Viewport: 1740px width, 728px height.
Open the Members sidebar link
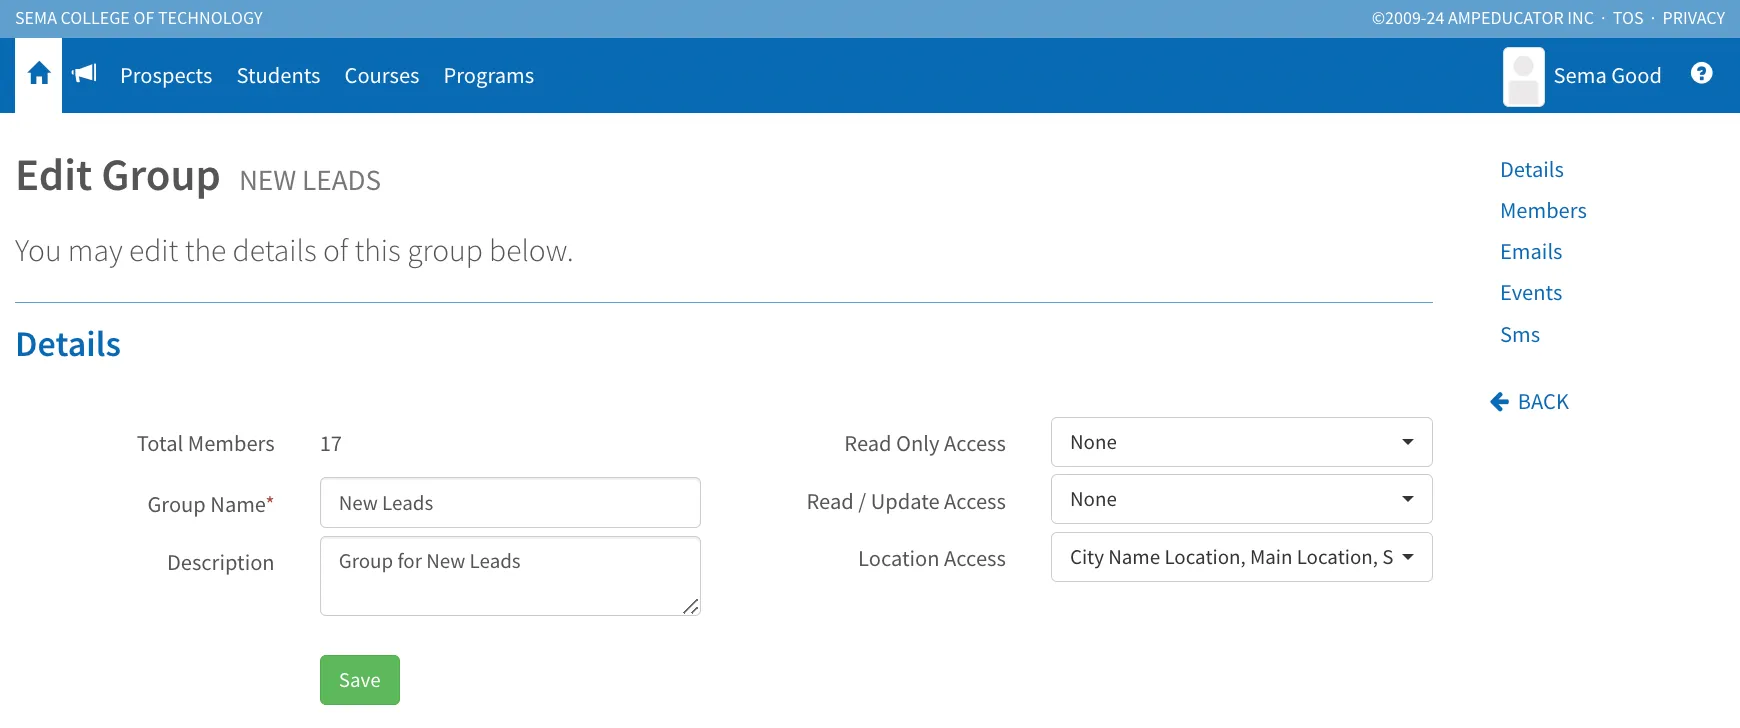tap(1543, 211)
